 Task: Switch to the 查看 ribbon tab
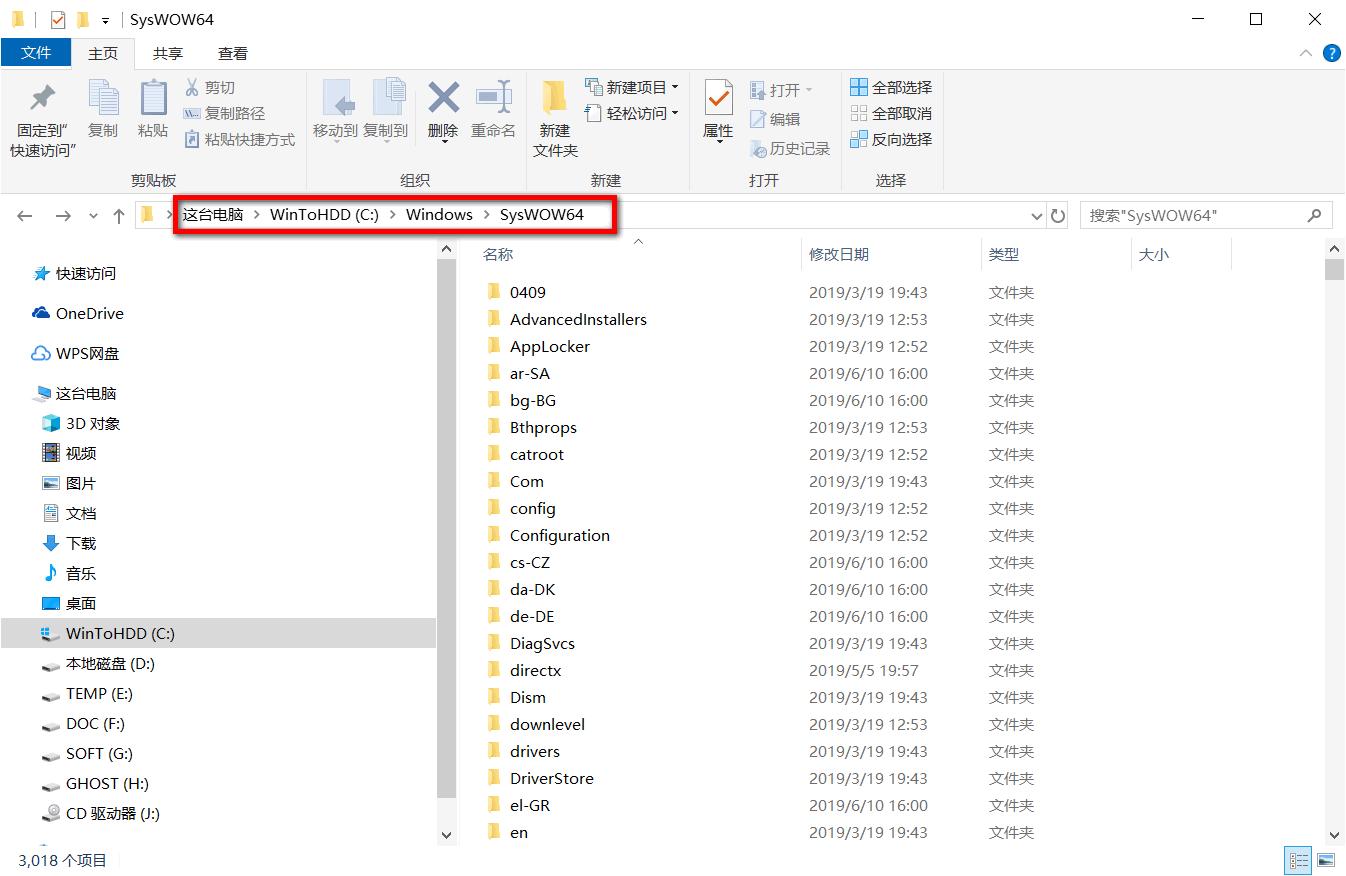231,53
